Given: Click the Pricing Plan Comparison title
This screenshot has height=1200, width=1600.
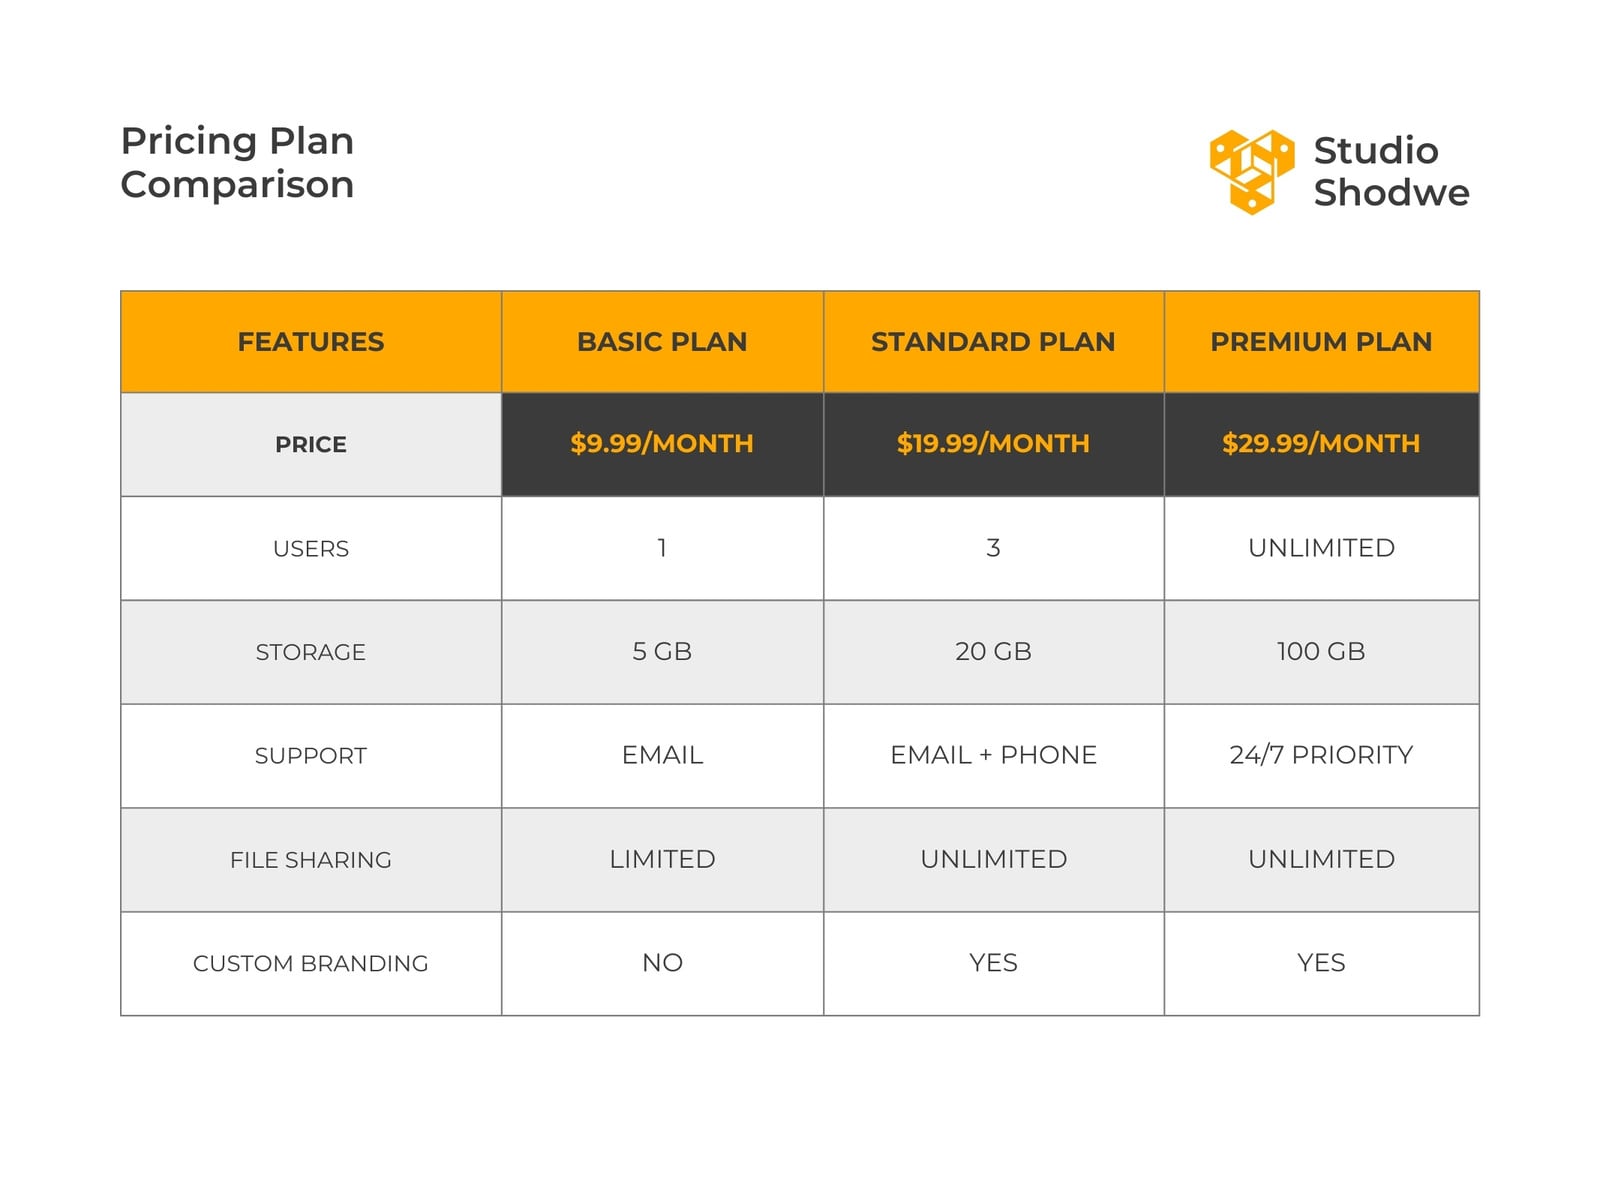Looking at the screenshot, I should point(237,162).
